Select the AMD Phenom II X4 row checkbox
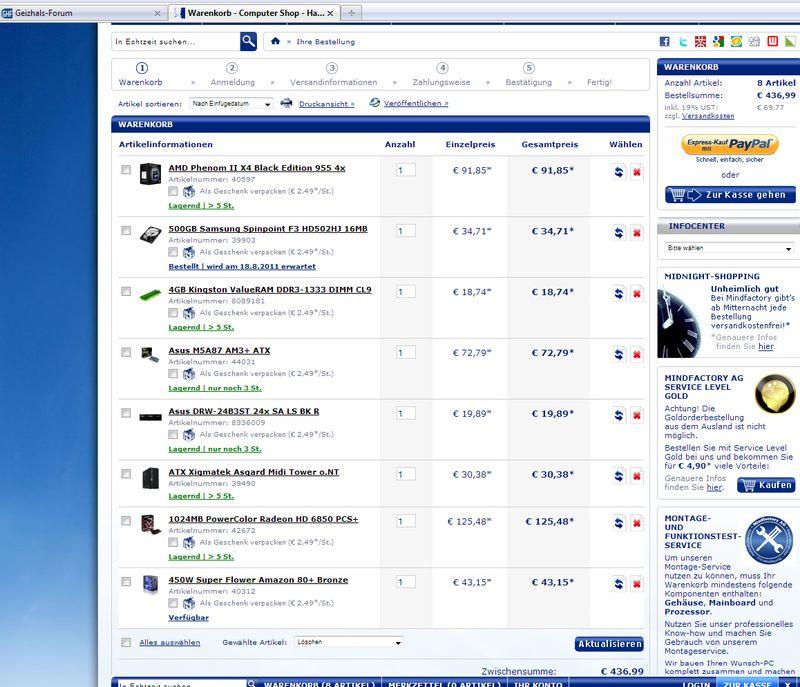 [x=126, y=169]
